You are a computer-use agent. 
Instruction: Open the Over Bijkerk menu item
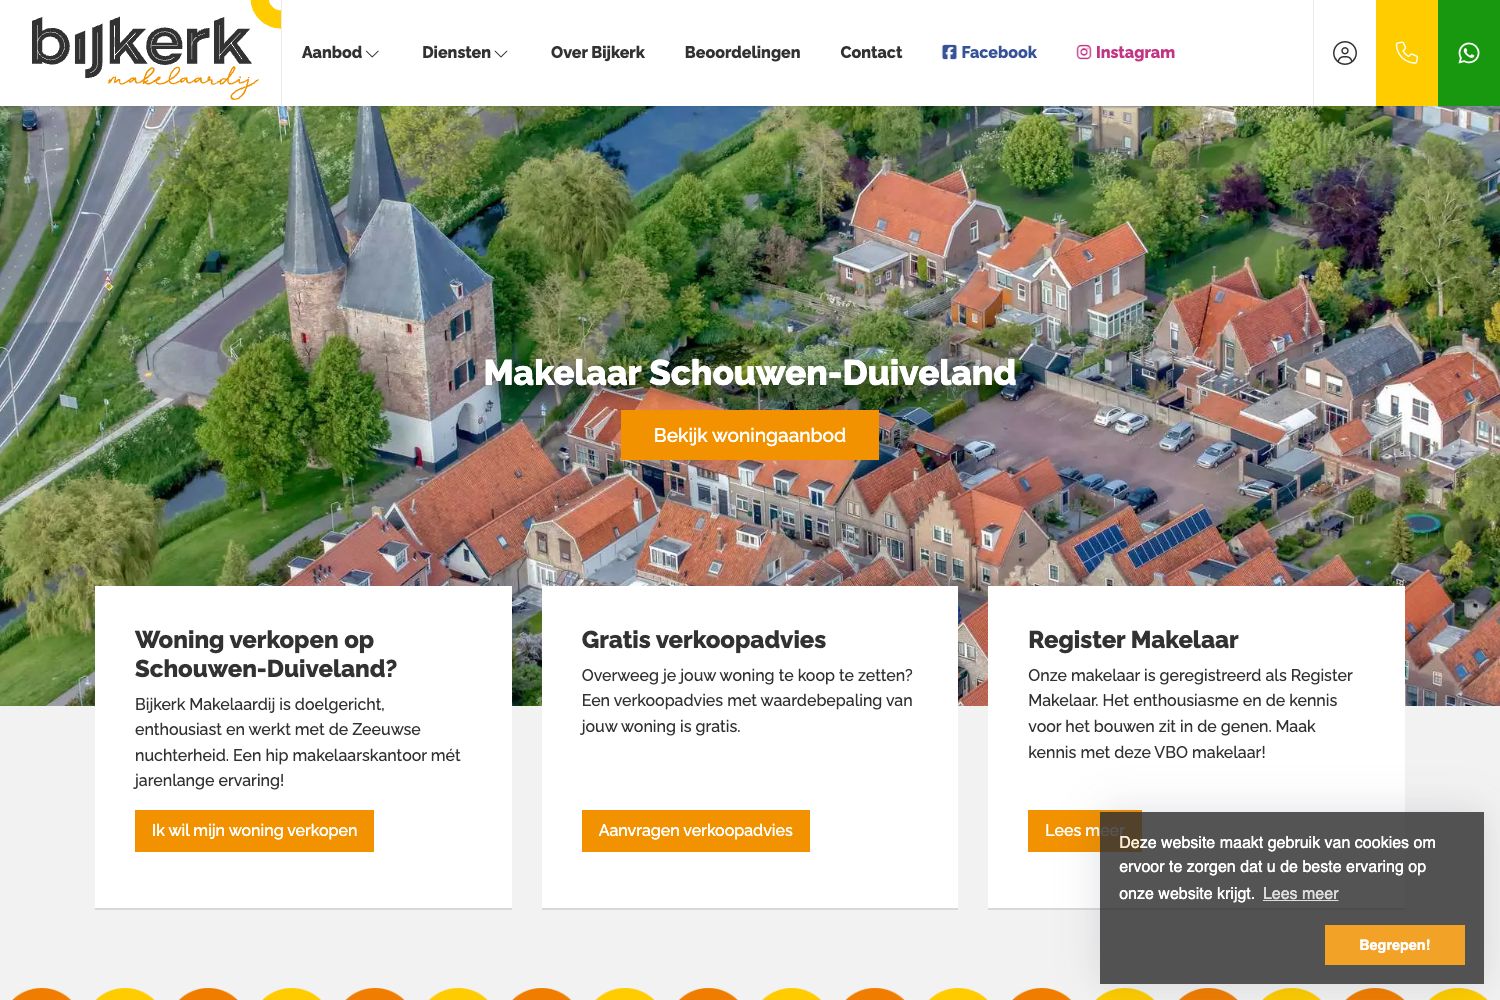597,52
